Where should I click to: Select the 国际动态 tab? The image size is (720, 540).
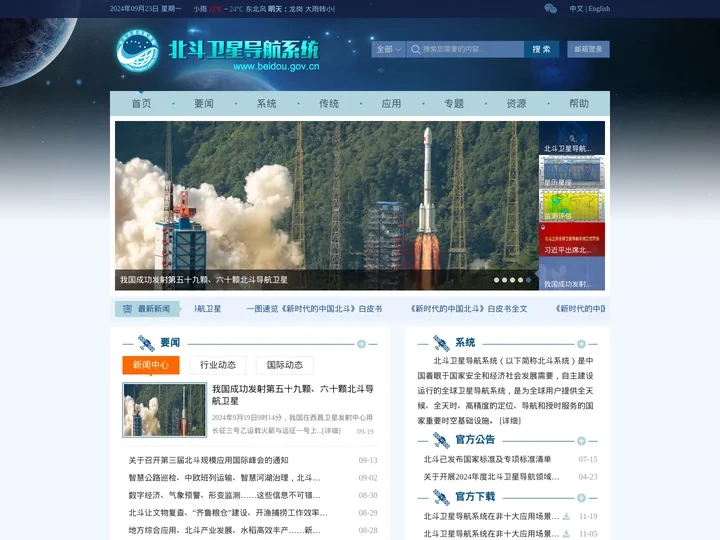(285, 365)
